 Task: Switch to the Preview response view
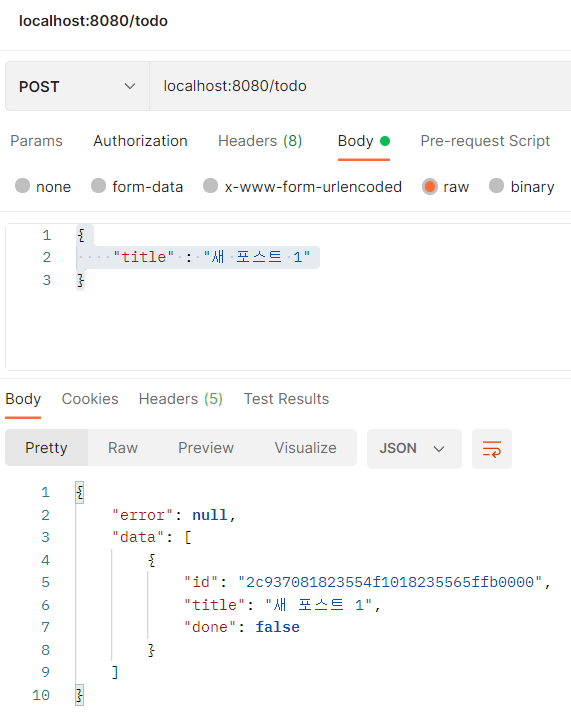pos(206,448)
